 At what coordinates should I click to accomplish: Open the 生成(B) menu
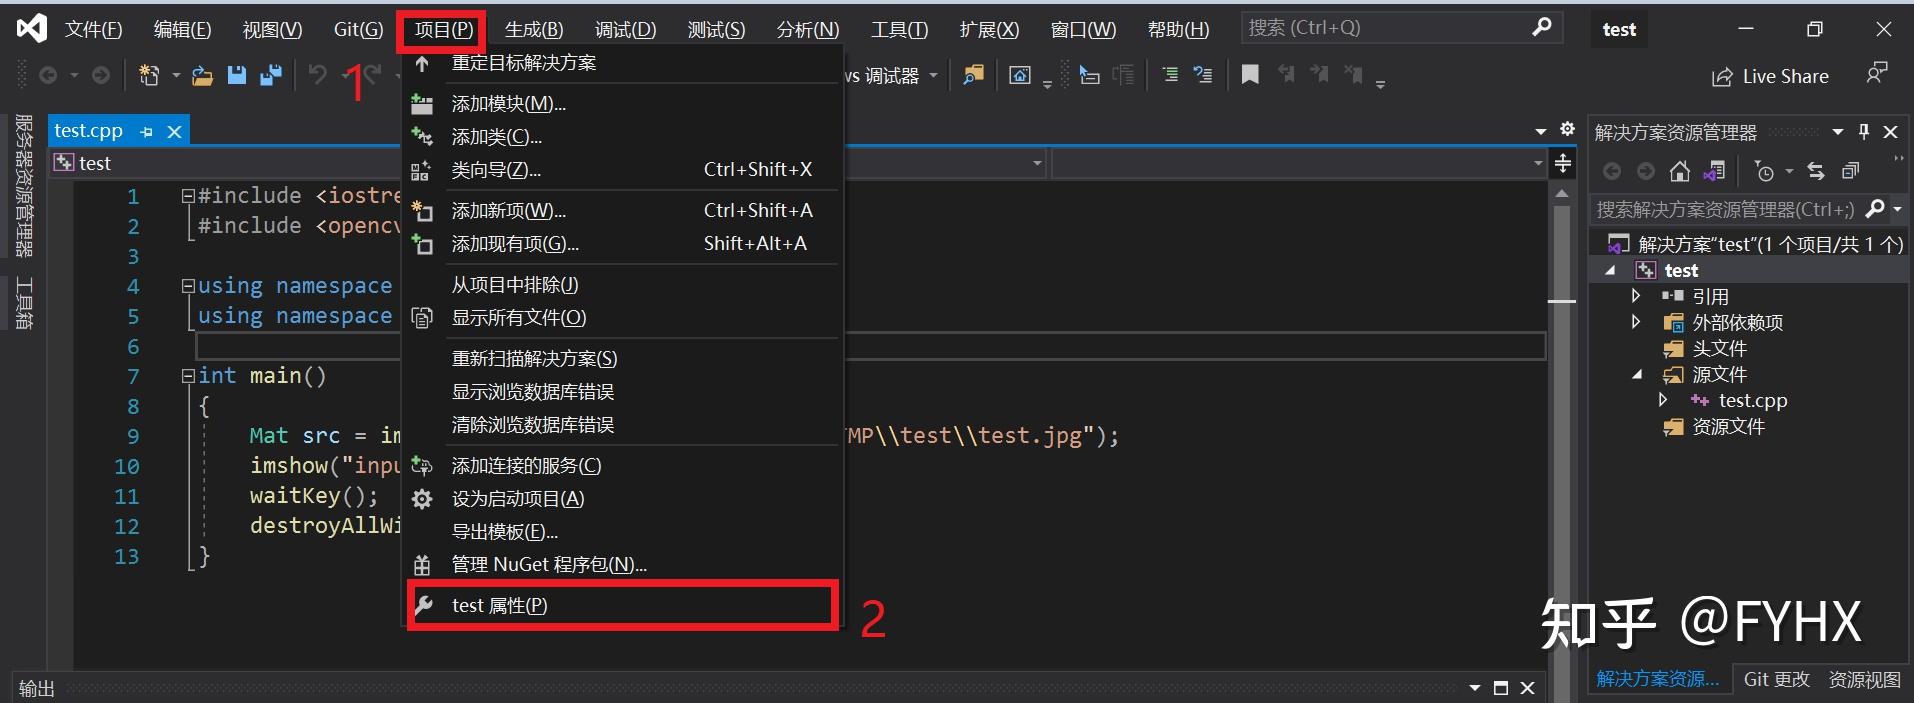click(534, 29)
